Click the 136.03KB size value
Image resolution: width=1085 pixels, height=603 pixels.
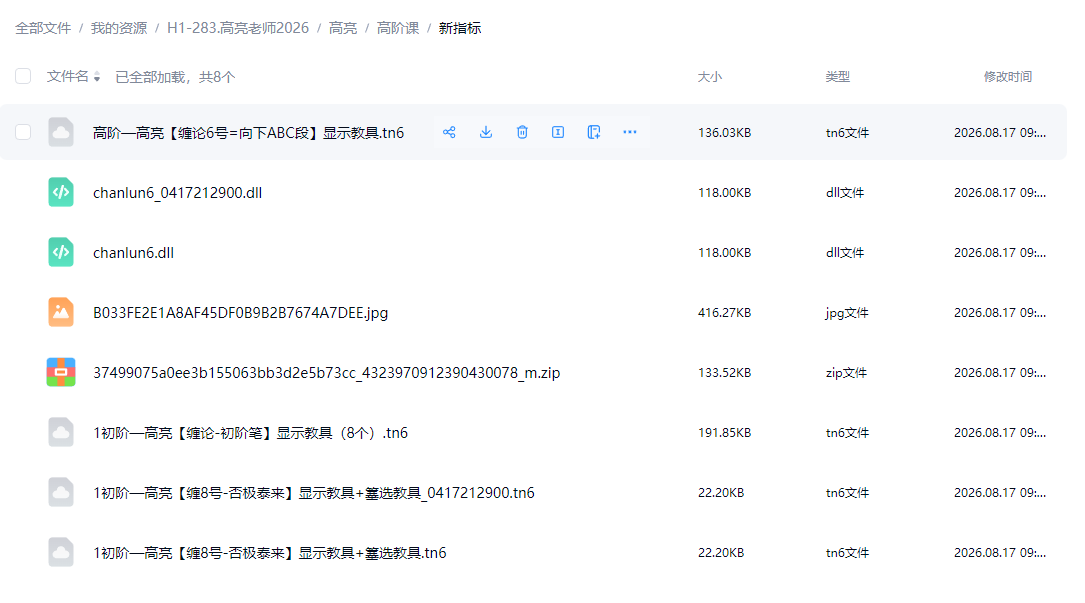pyautogui.click(x=724, y=133)
